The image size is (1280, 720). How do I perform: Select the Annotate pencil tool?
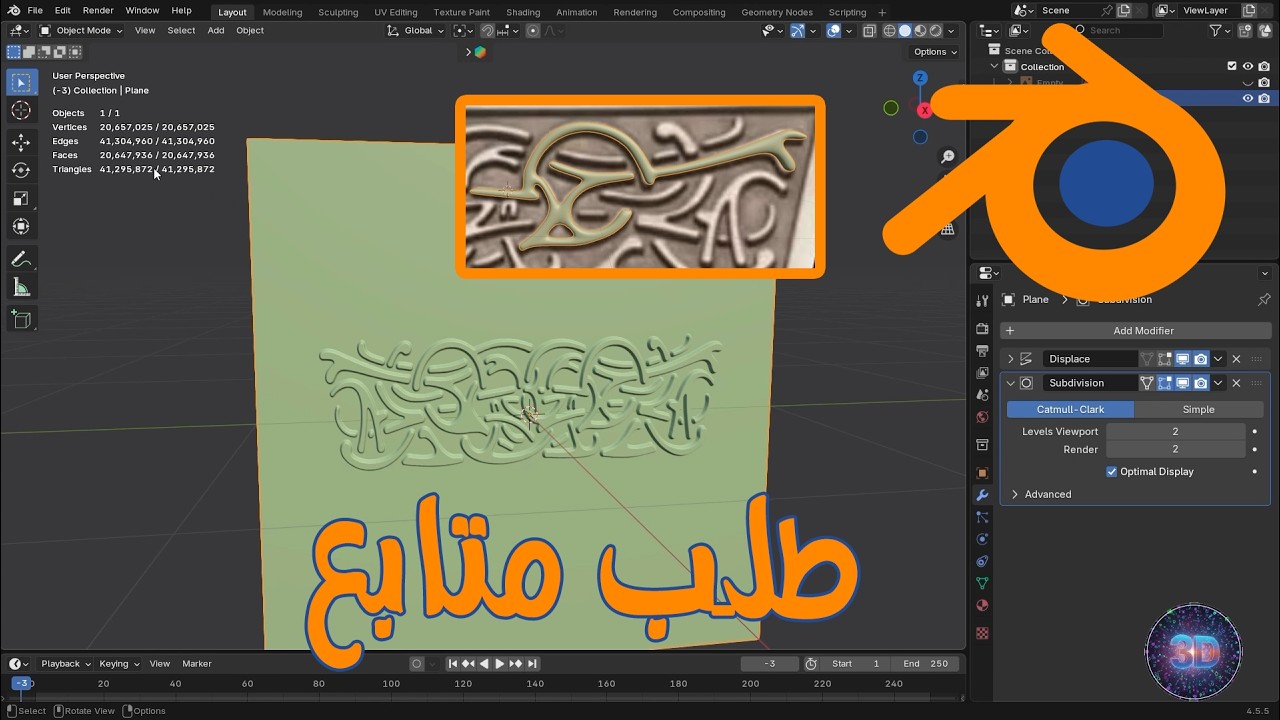click(21, 259)
